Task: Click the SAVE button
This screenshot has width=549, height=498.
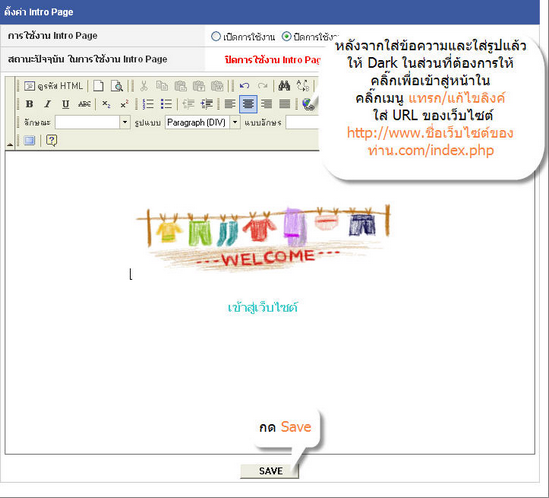Action: (270, 471)
